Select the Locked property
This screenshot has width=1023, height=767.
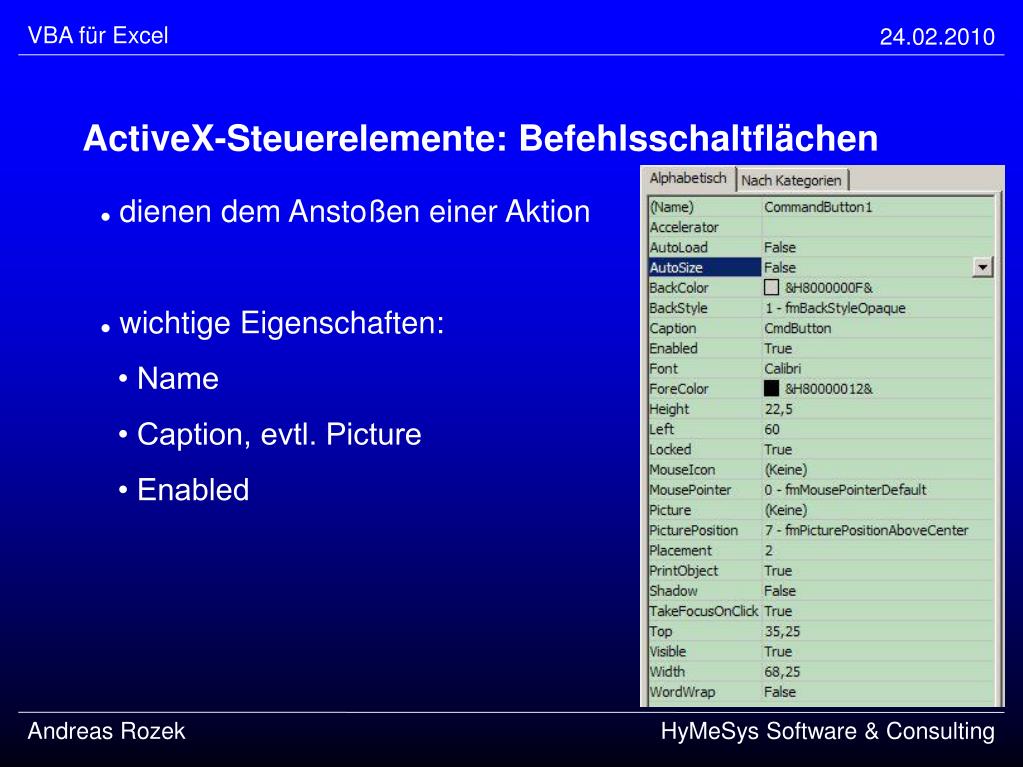[x=670, y=449]
